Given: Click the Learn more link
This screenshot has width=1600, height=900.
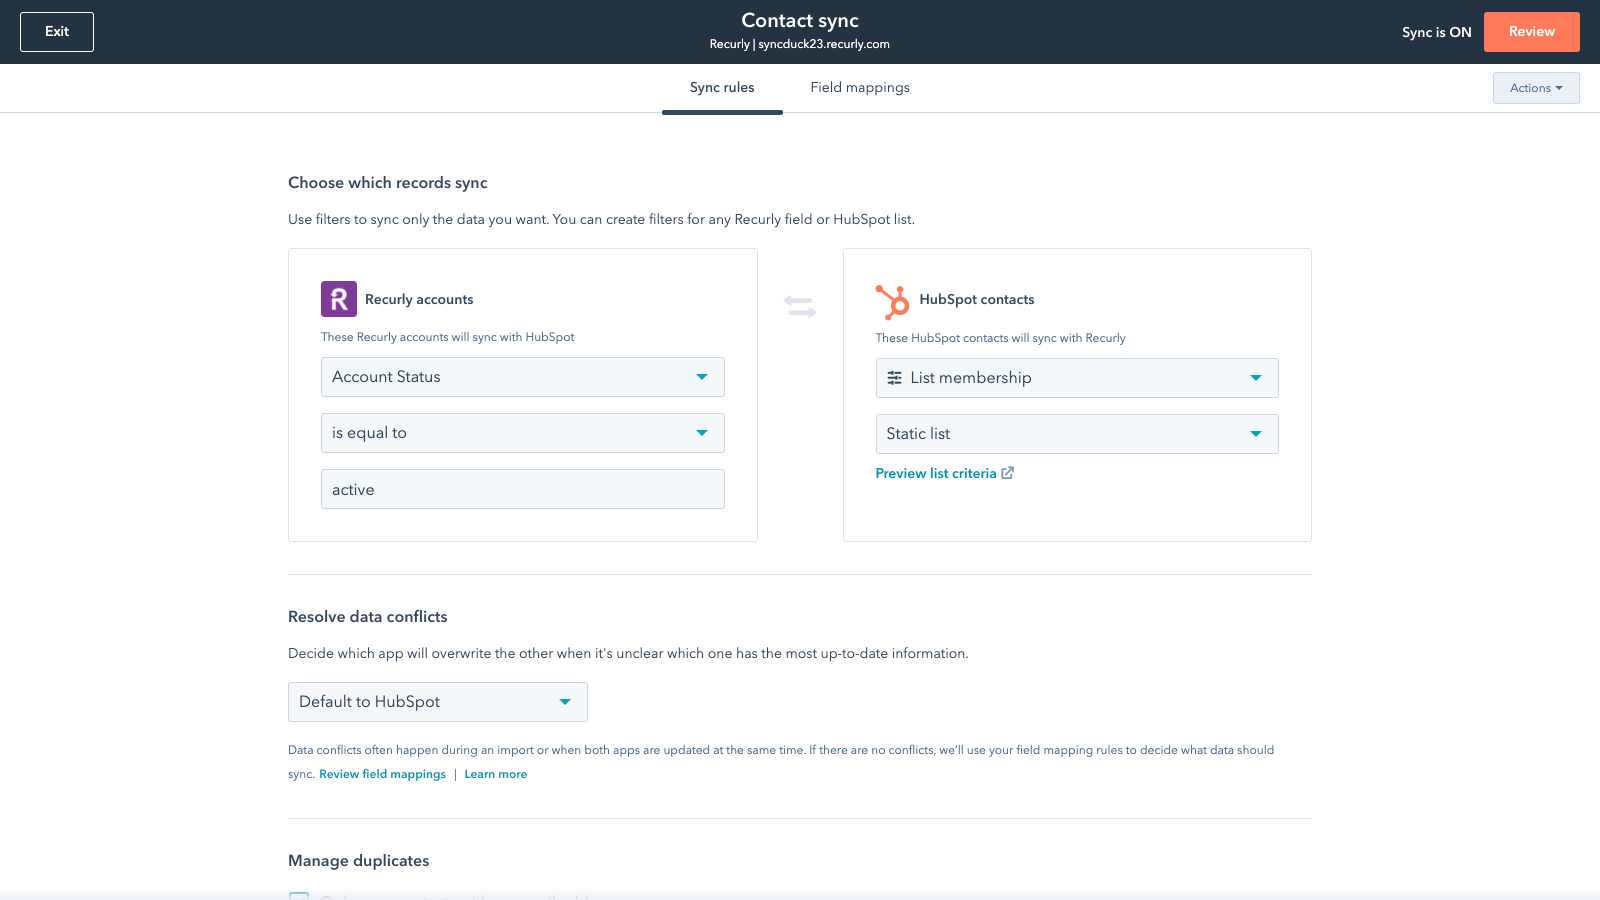Looking at the screenshot, I should 495,774.
